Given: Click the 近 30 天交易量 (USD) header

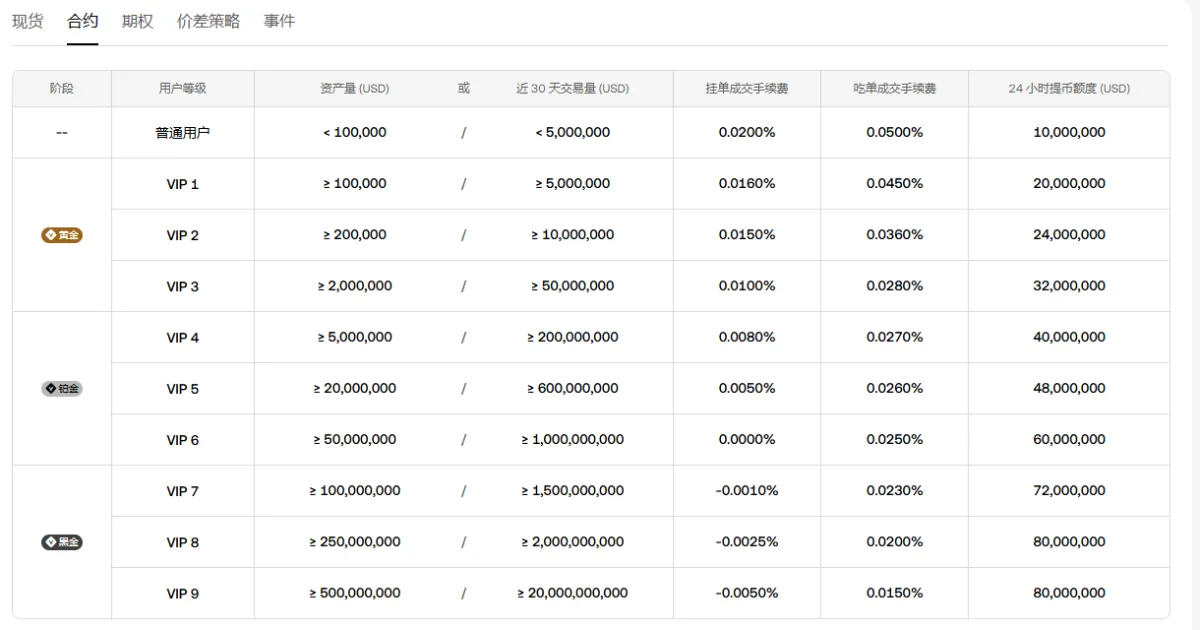Looking at the screenshot, I should tap(573, 88).
